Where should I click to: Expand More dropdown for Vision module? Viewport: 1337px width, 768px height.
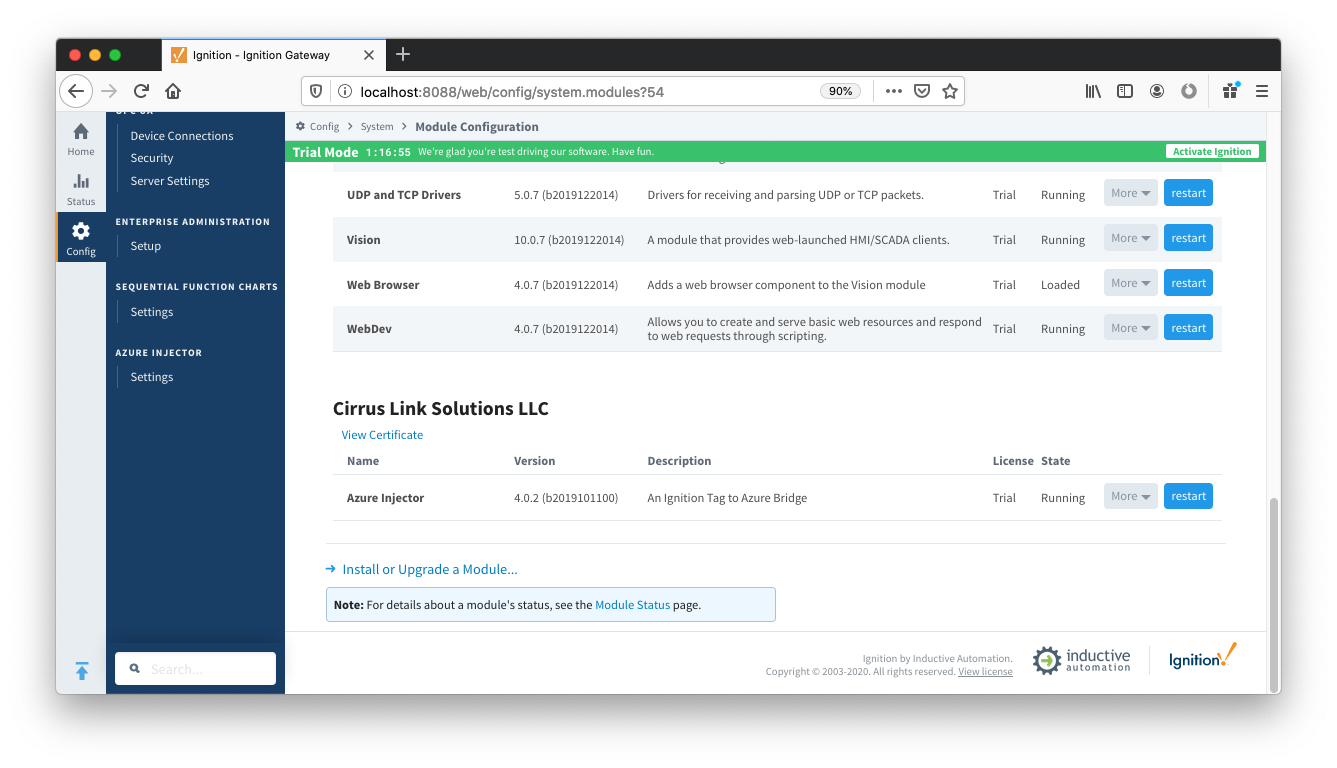tap(1130, 238)
